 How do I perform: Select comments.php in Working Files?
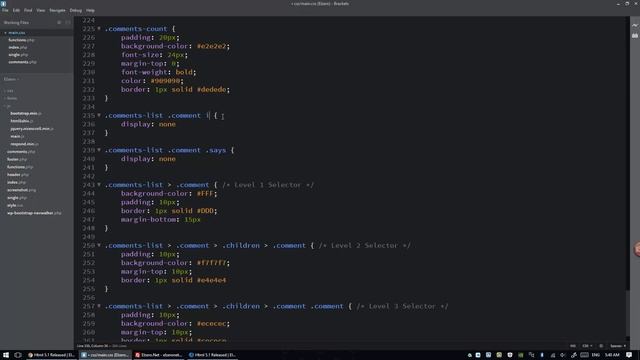pyautogui.click(x=22, y=62)
